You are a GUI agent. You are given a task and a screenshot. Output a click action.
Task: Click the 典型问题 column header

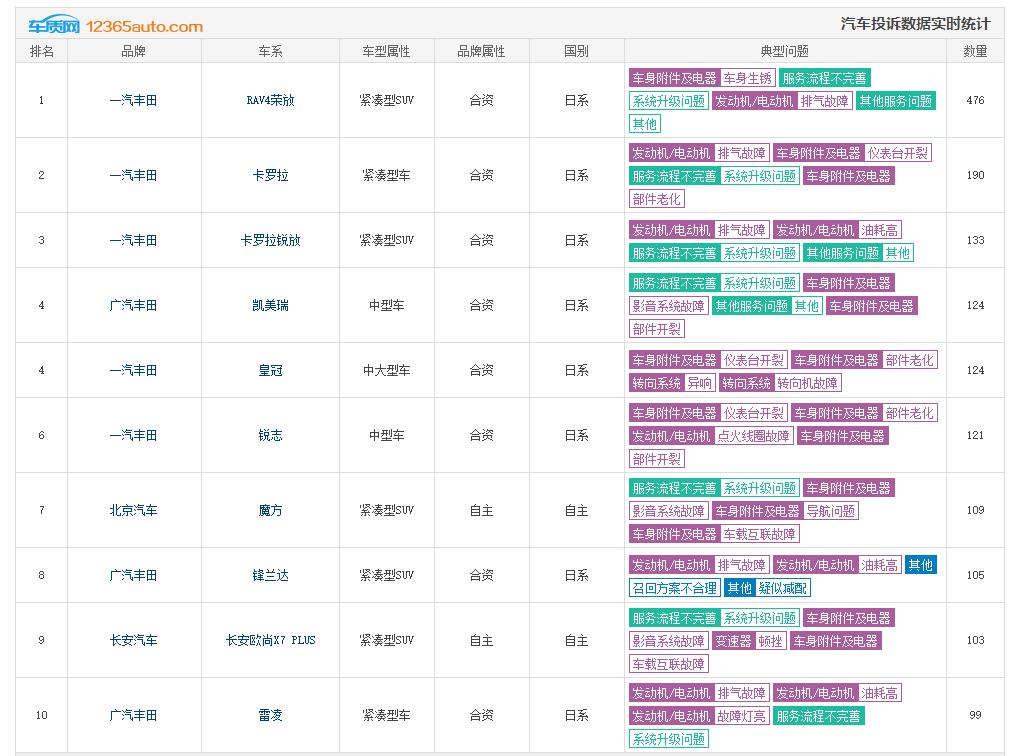pos(785,51)
